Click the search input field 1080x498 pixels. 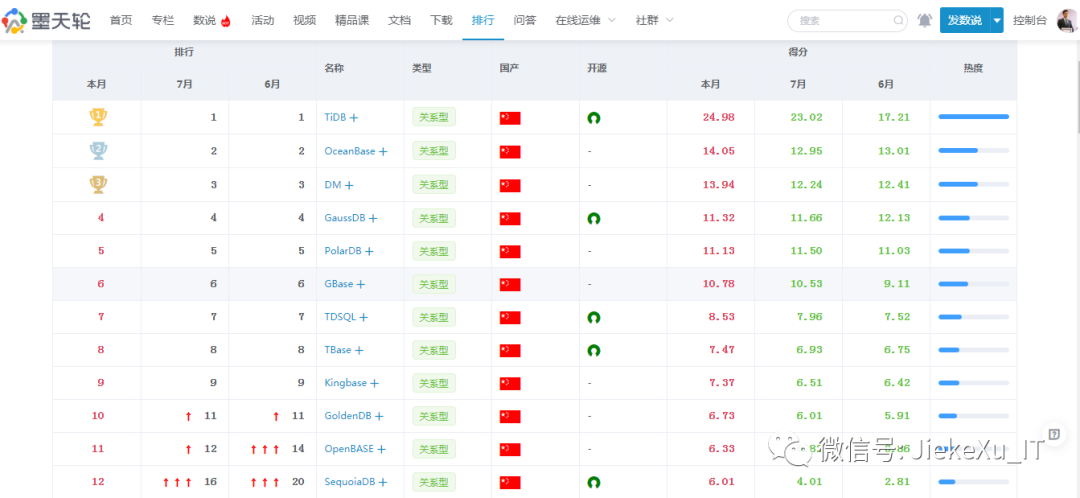(x=846, y=21)
